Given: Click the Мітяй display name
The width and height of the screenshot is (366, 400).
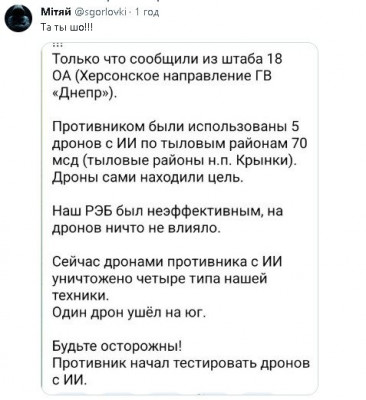Looking at the screenshot, I should click(52, 12).
